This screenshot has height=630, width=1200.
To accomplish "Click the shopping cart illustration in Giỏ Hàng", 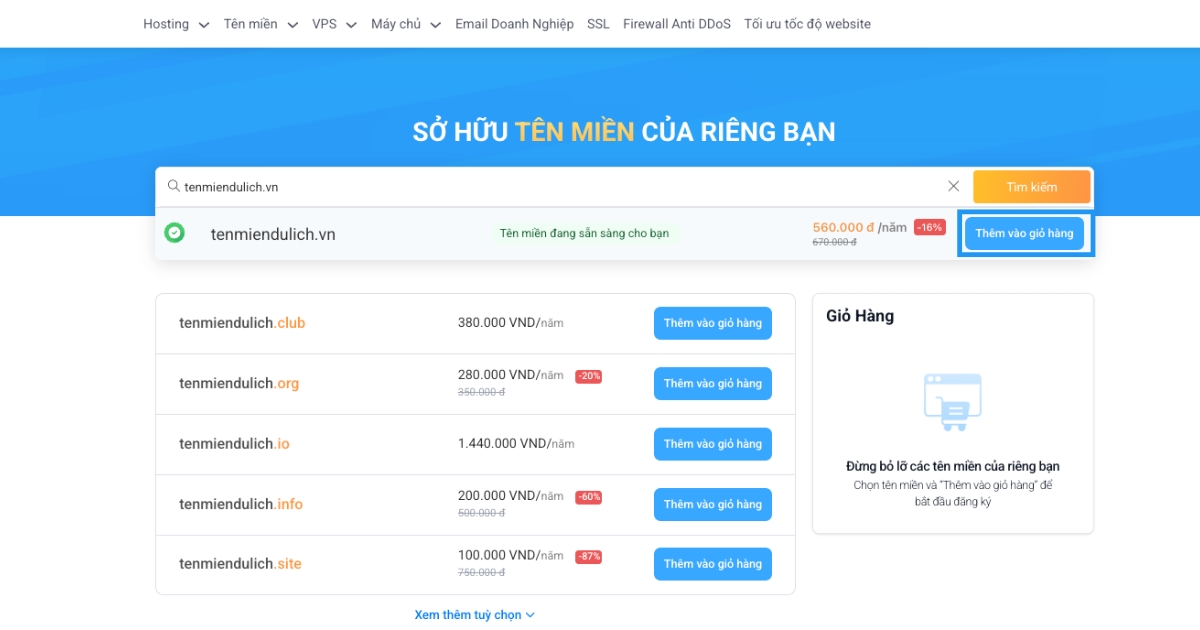I will click(952, 401).
